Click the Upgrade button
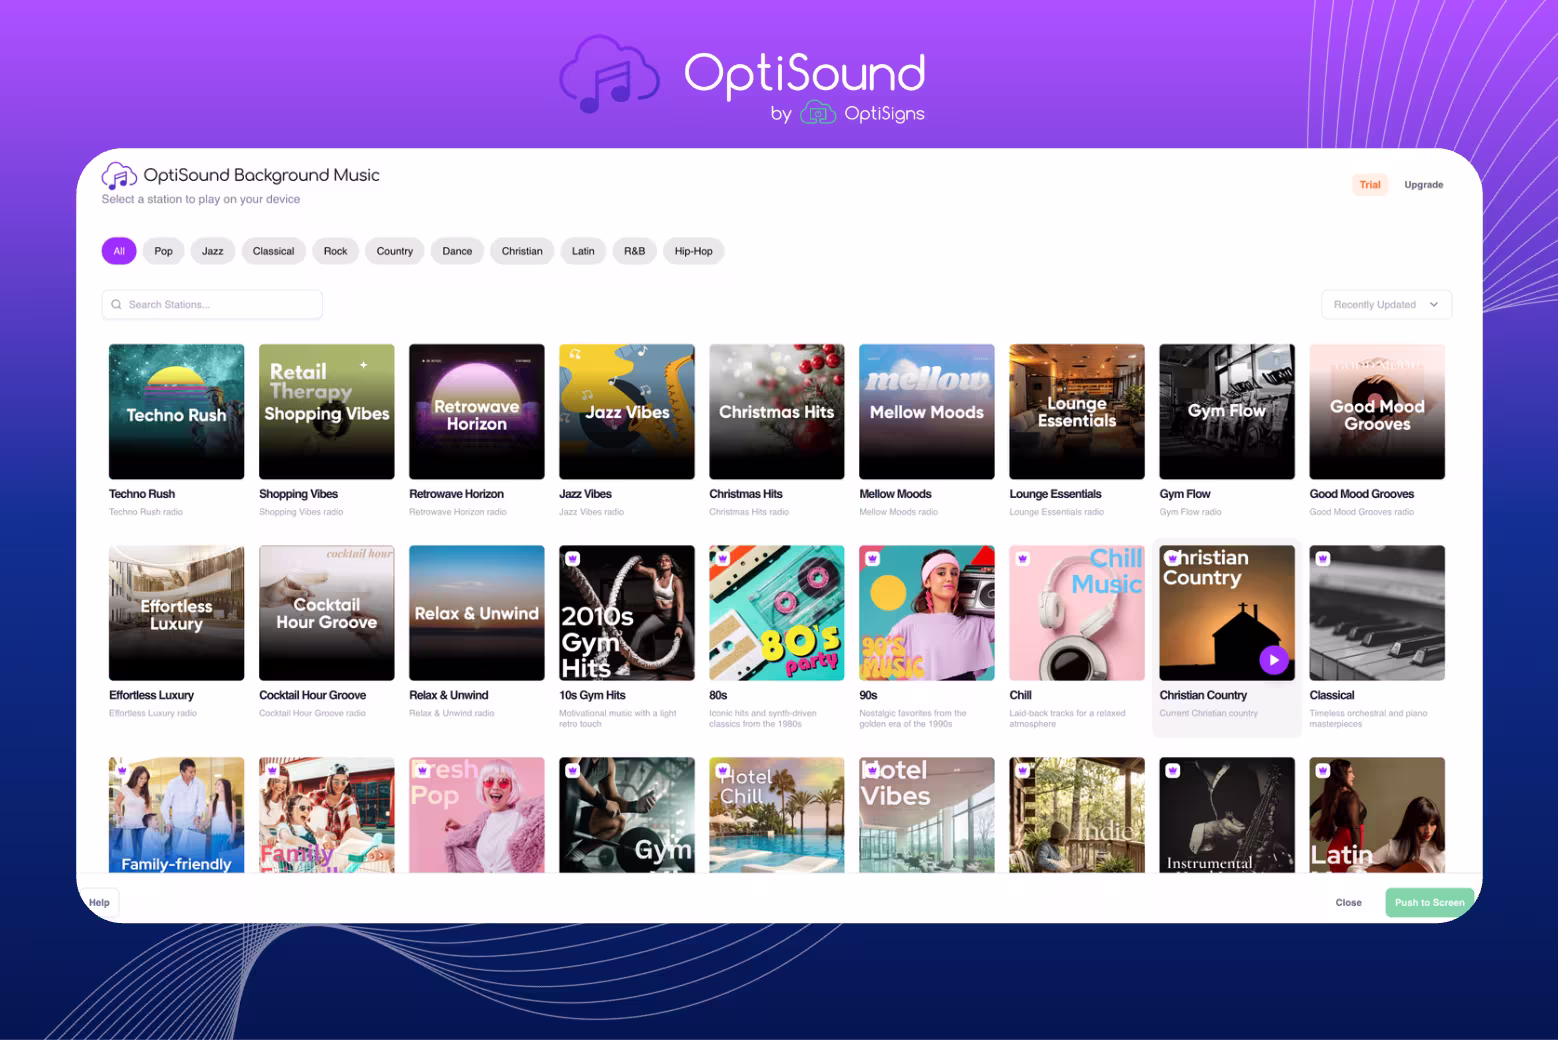Image resolution: width=1558 pixels, height=1040 pixels. tap(1424, 185)
